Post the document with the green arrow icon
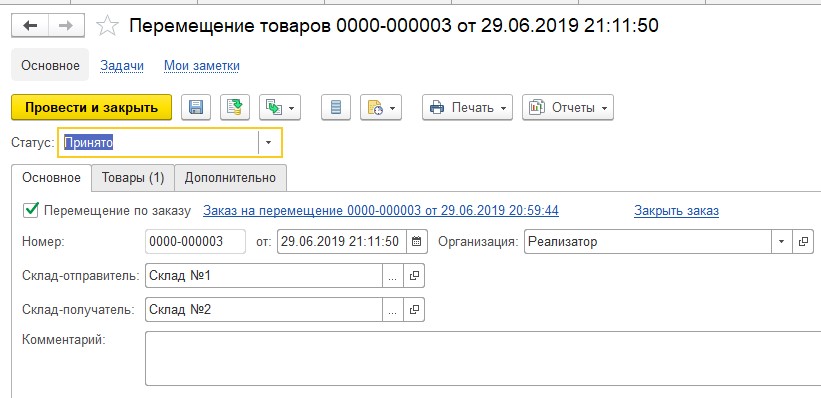Screen dimensions: 821x398 coord(235,107)
